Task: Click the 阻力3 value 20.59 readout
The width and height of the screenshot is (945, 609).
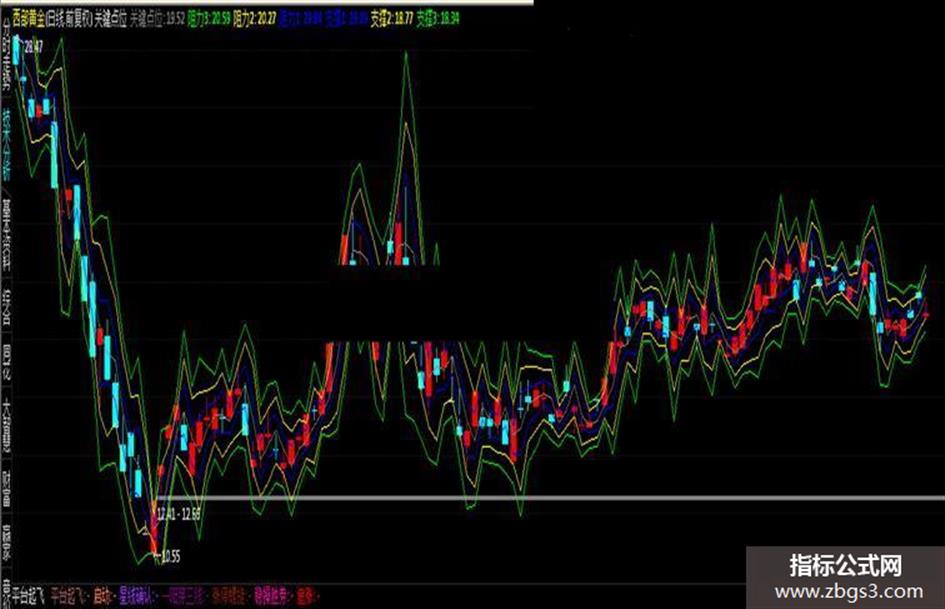Action: 209,19
